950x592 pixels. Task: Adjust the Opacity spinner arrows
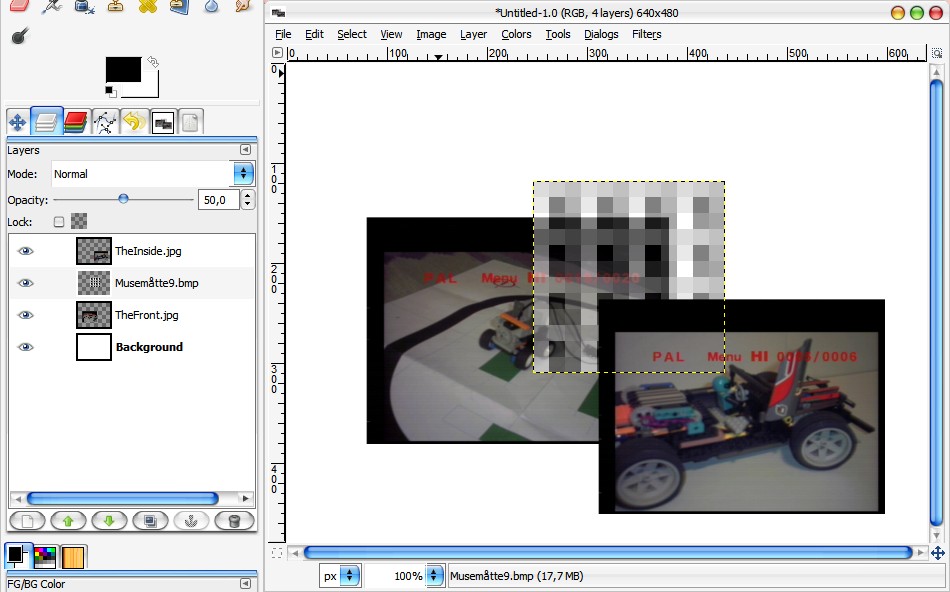[248, 199]
